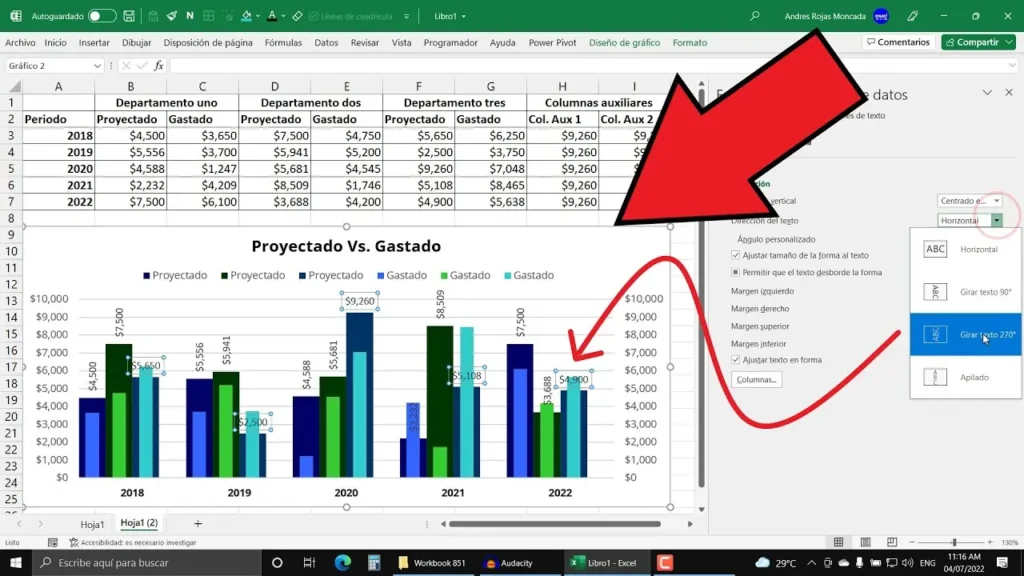Expand the Dirección del texto dropdown
The image size is (1024, 576).
point(996,220)
